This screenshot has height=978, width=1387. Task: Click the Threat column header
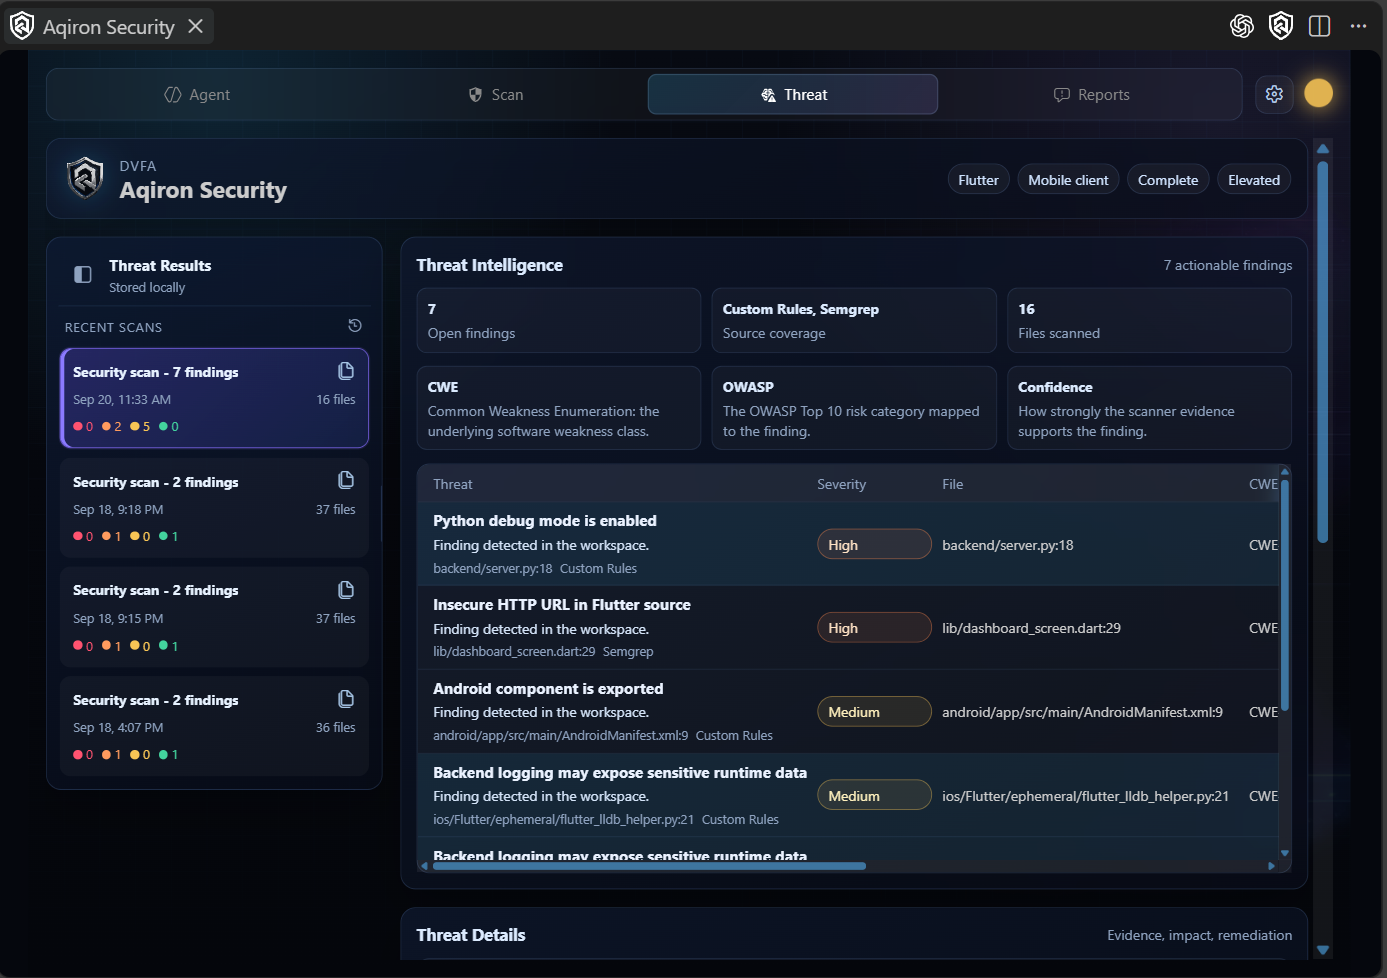pos(453,484)
